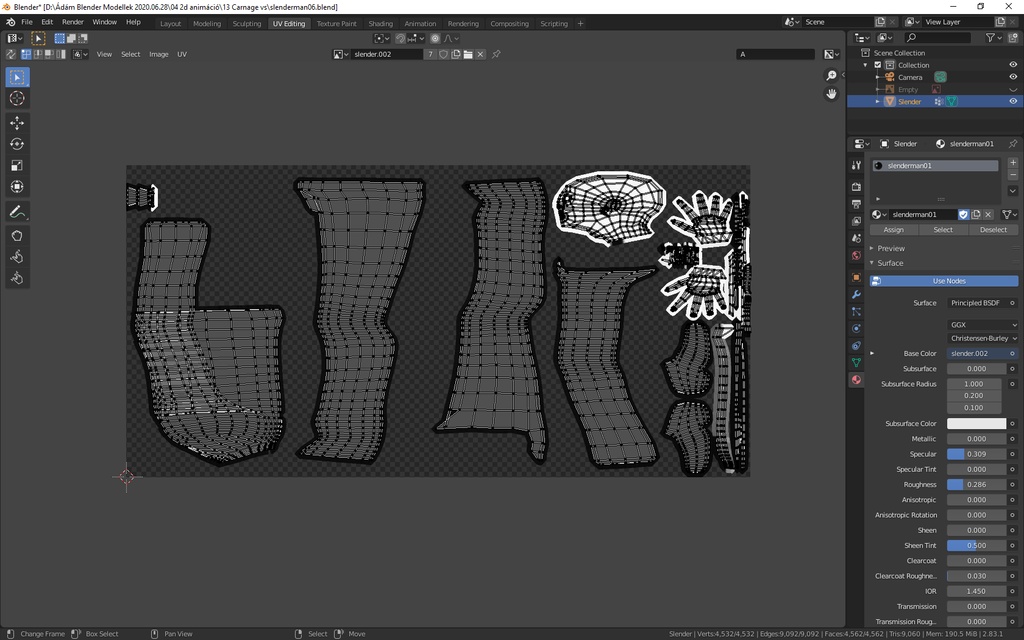Open the Output properties tab
1024x640 pixels.
[856, 204]
